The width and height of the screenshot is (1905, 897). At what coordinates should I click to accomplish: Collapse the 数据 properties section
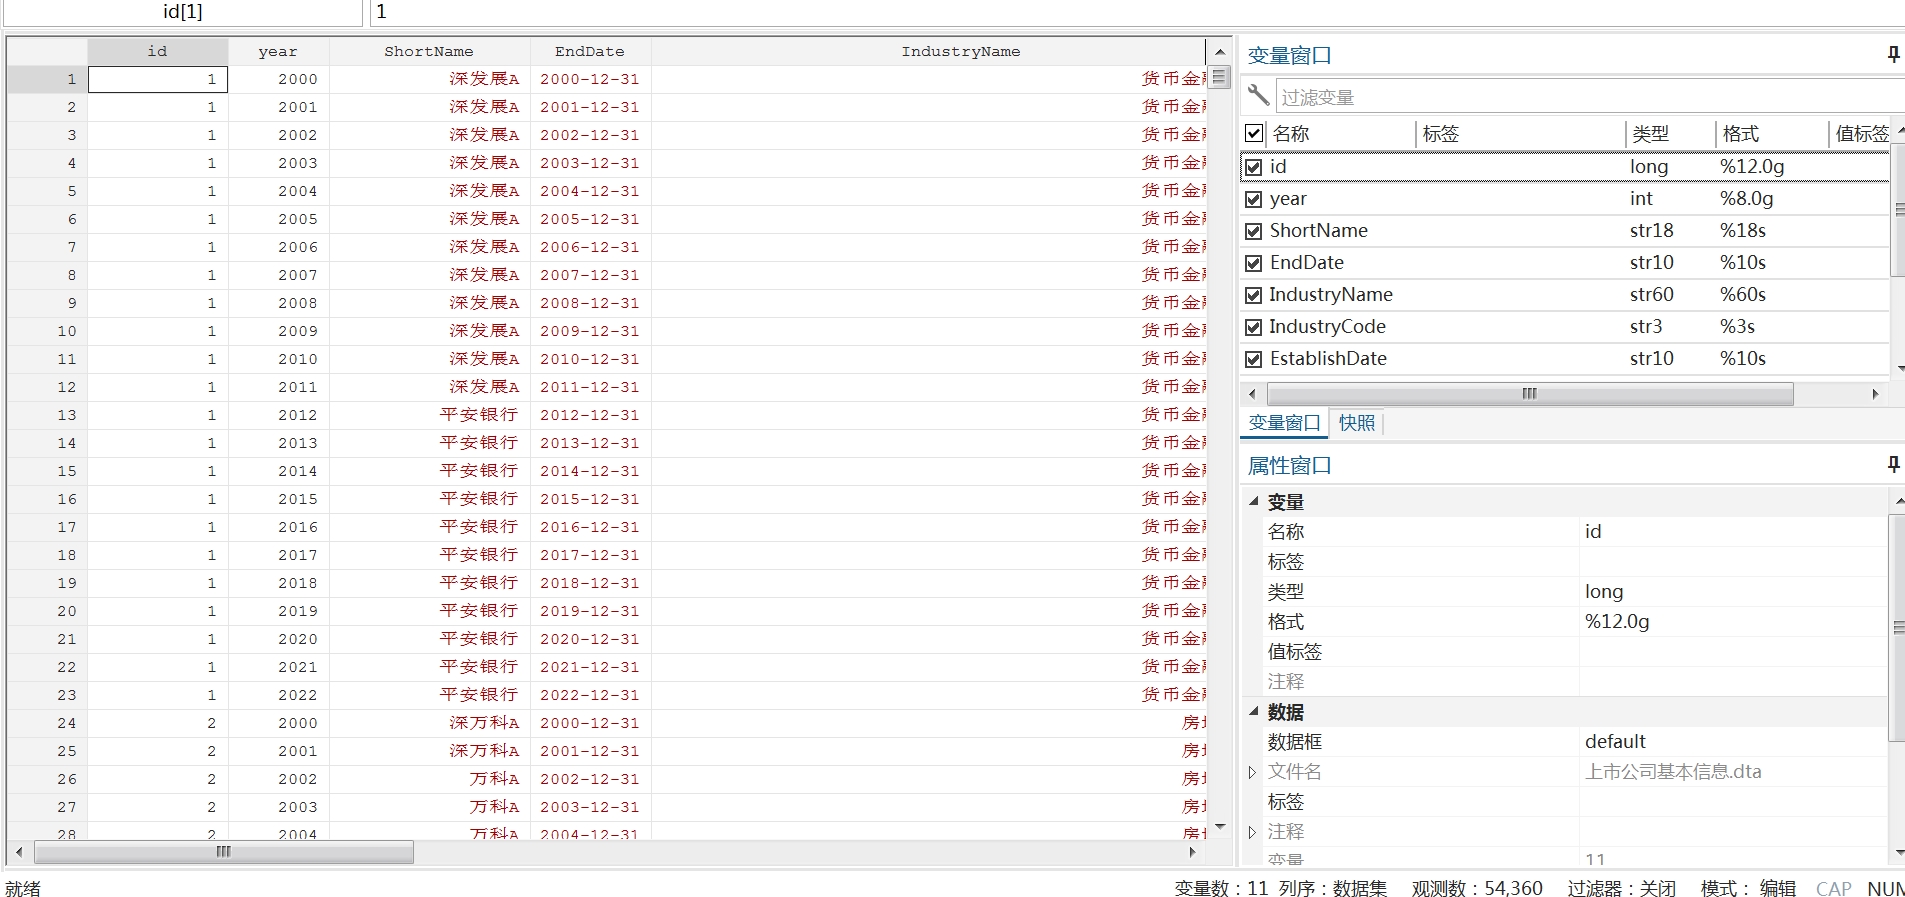[x=1254, y=712]
